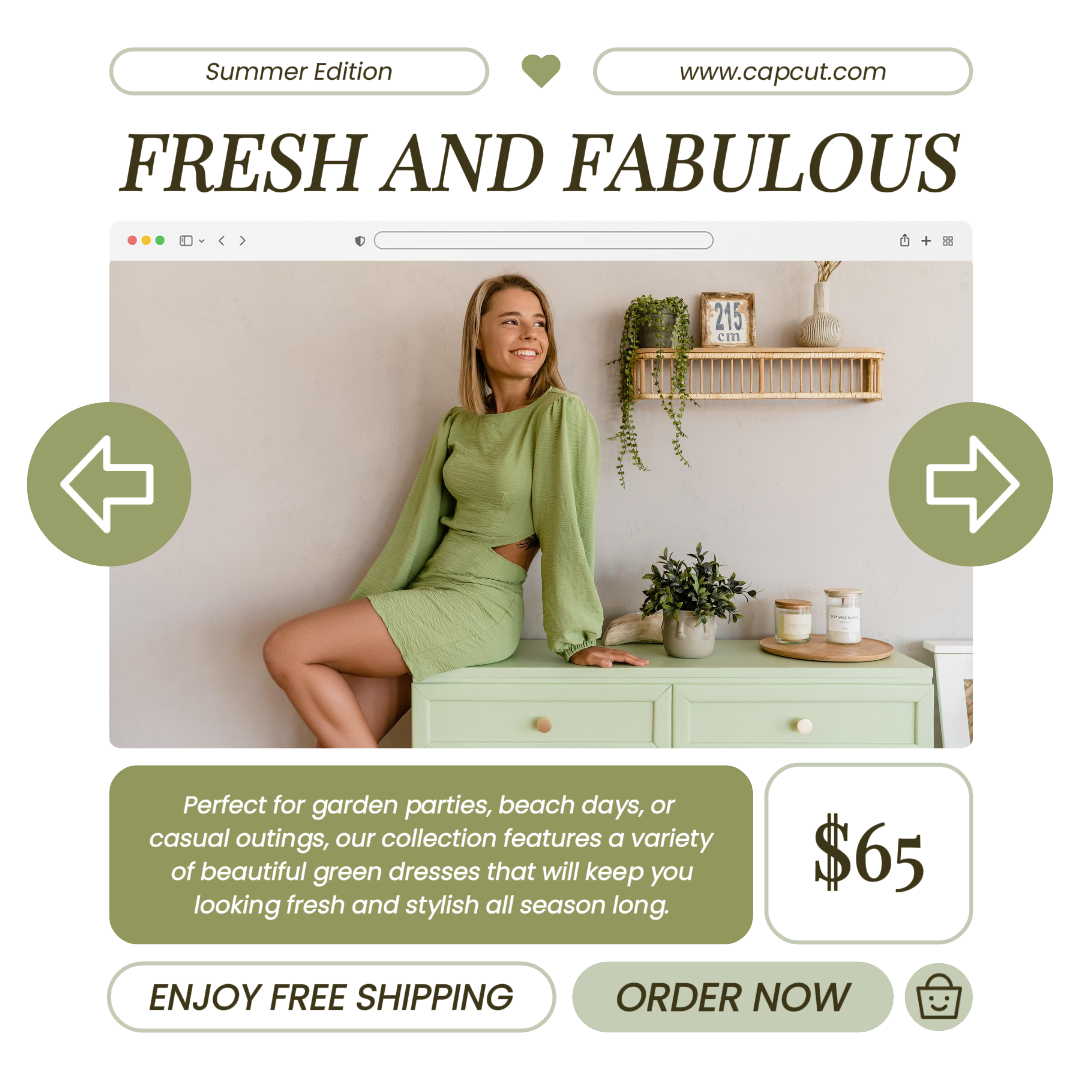Click the privacy shield icon

(x=360, y=240)
